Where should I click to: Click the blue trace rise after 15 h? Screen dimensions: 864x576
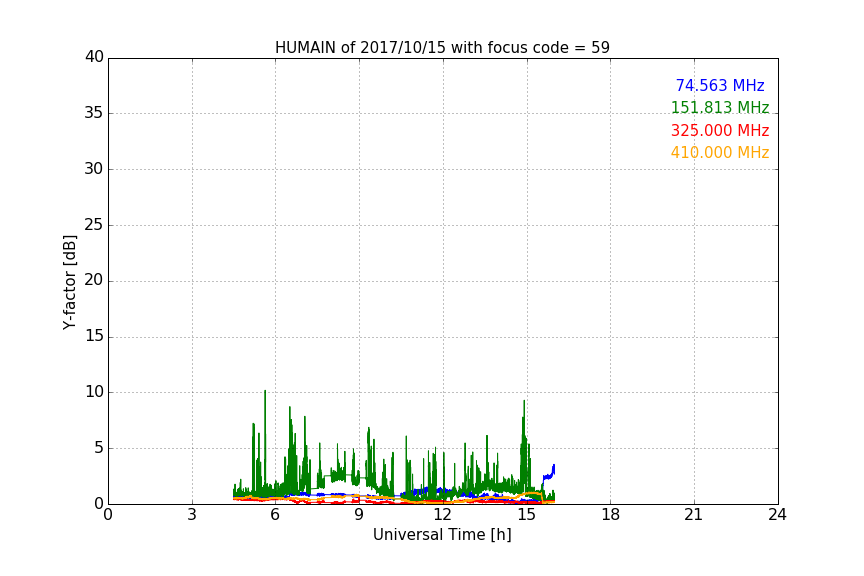549,473
